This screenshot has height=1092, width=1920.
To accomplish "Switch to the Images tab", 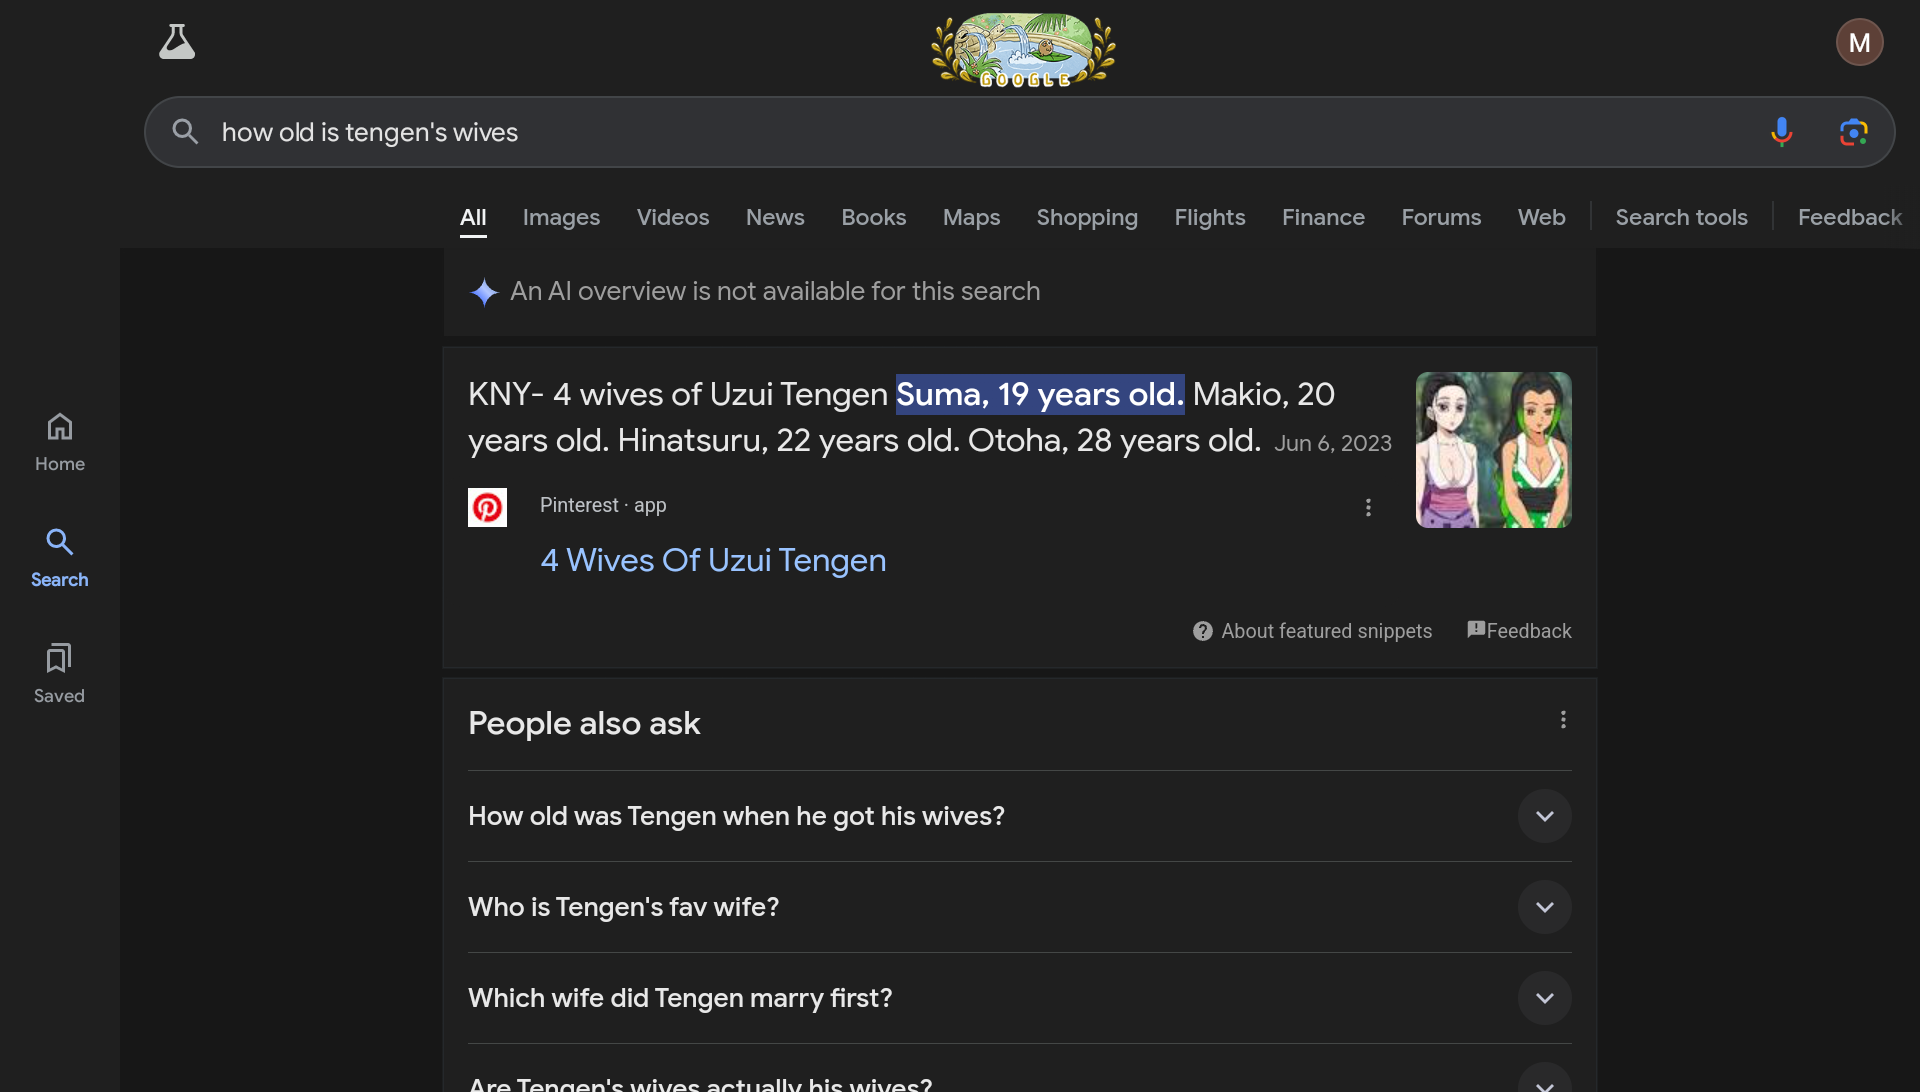I will 561,217.
